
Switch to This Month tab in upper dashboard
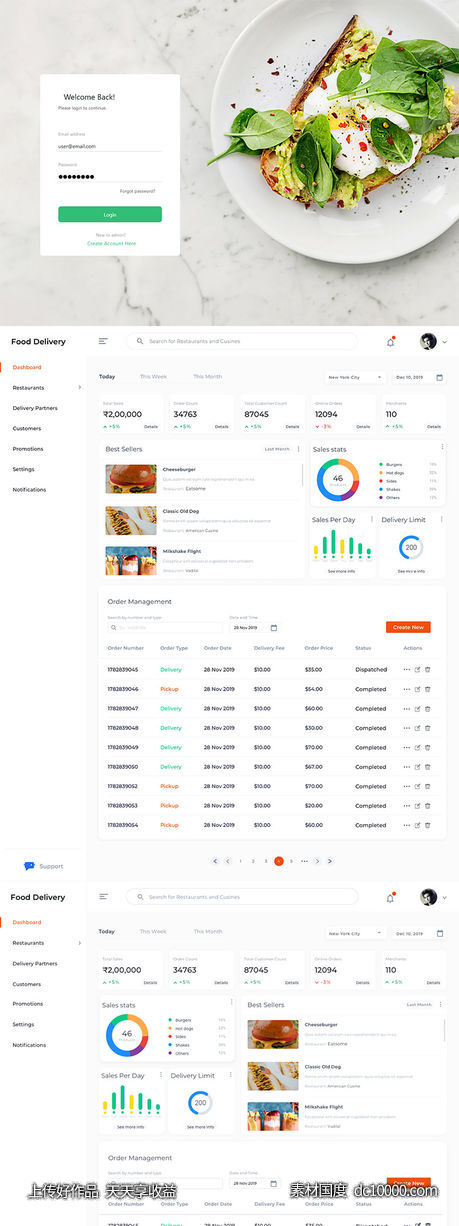tap(207, 377)
